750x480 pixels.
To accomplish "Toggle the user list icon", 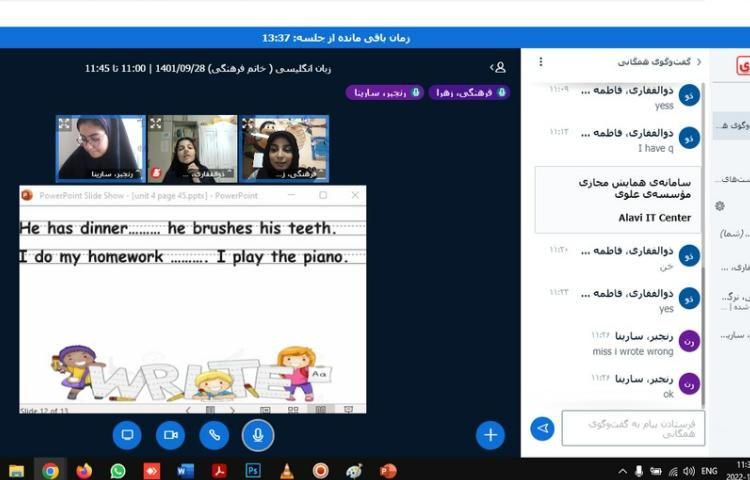I will click(x=498, y=67).
